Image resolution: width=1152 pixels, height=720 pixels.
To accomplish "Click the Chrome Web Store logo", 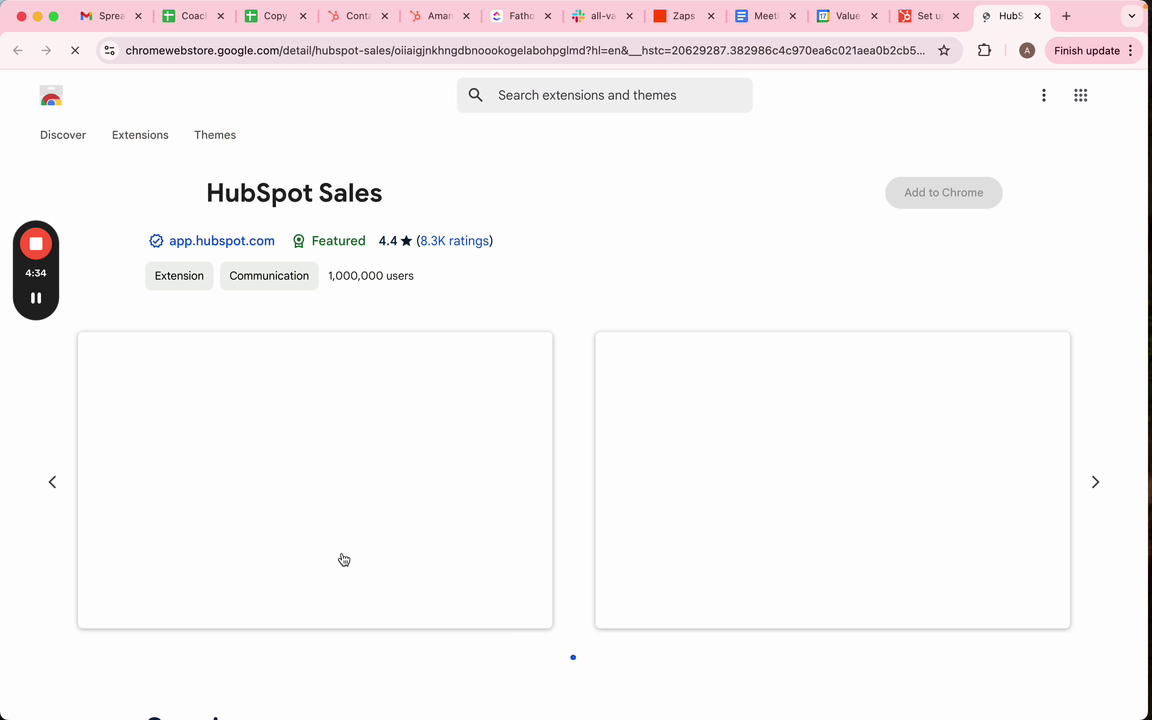I will pyautogui.click(x=51, y=96).
